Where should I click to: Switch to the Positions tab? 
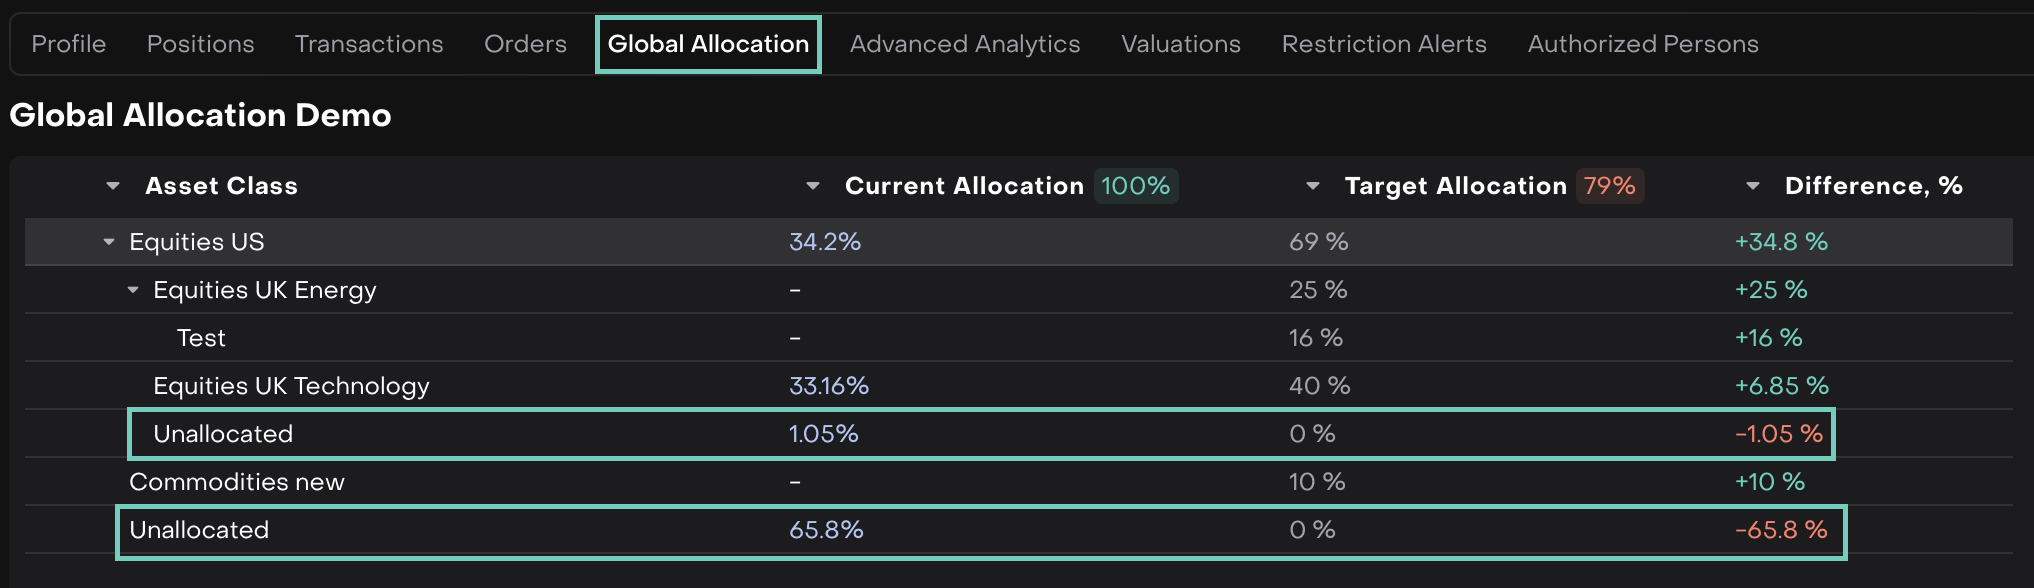click(x=201, y=44)
